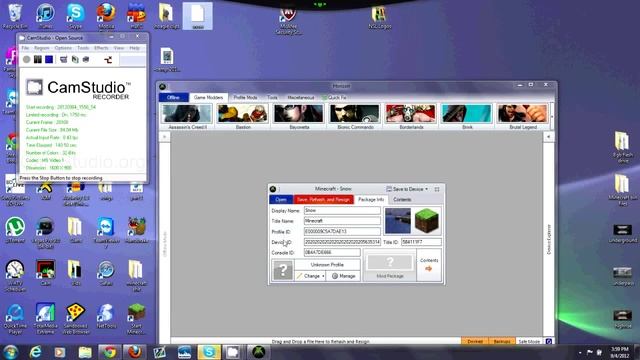Image resolution: width=640 pixels, height=360 pixels.
Task: Open Skype from the taskbar
Action: coord(209,352)
